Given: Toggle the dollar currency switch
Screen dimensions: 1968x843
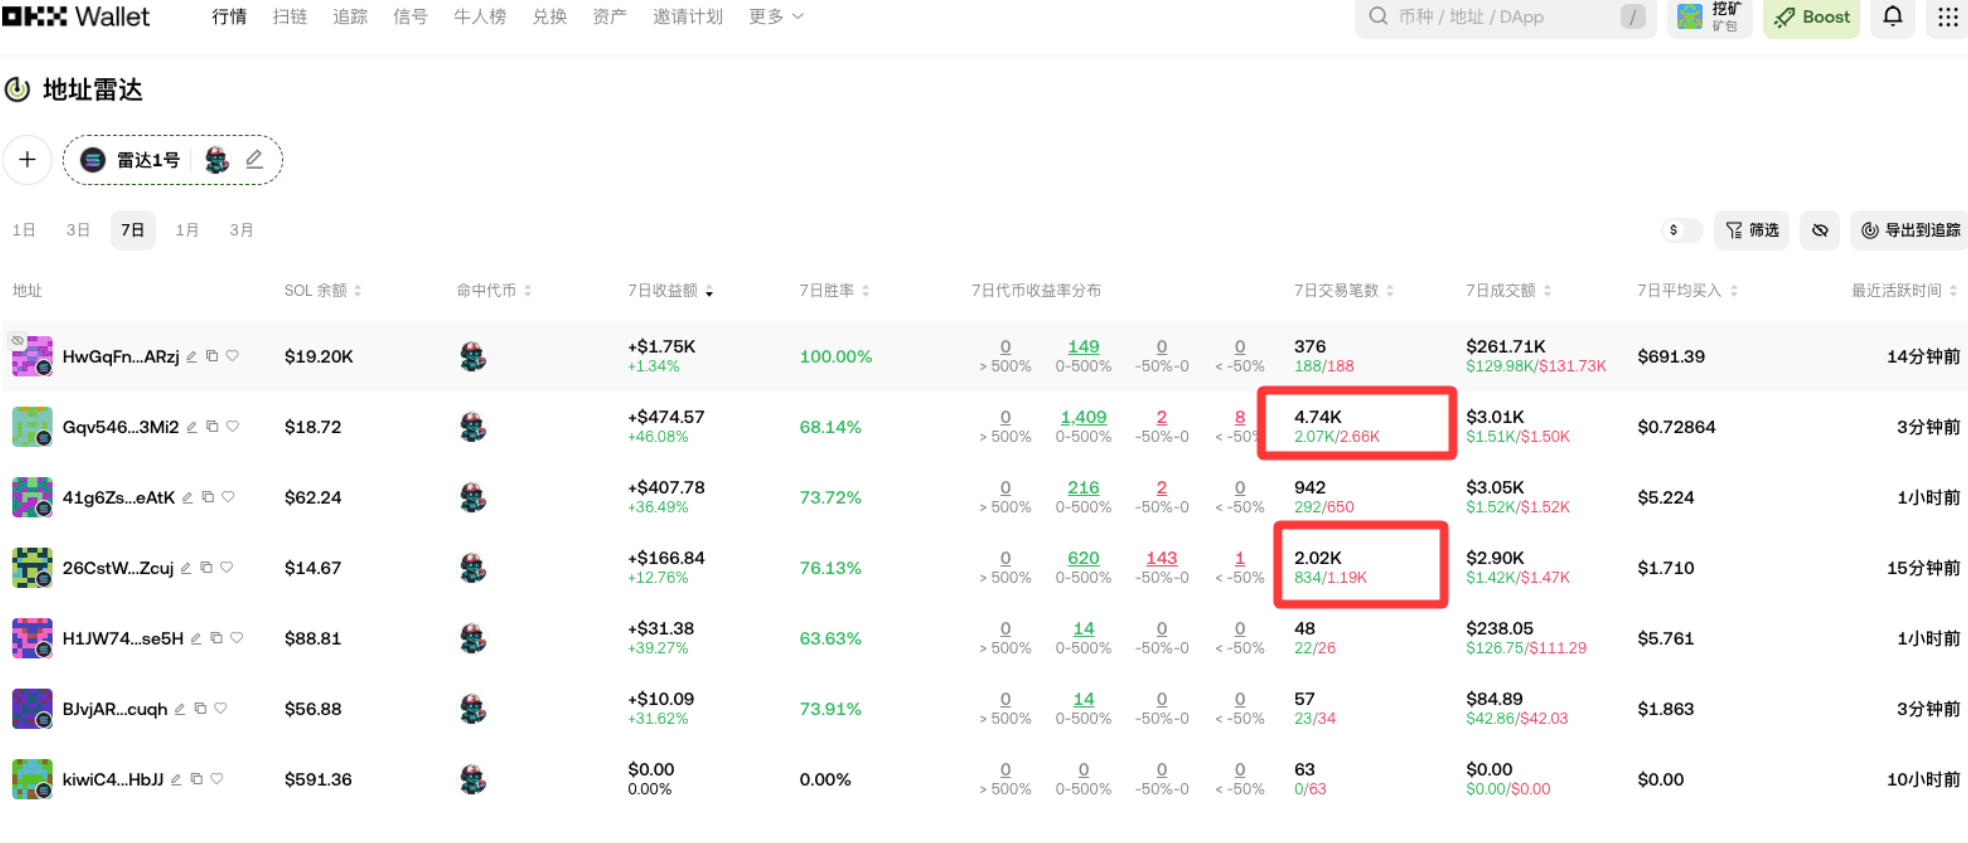Looking at the screenshot, I should (x=1681, y=230).
